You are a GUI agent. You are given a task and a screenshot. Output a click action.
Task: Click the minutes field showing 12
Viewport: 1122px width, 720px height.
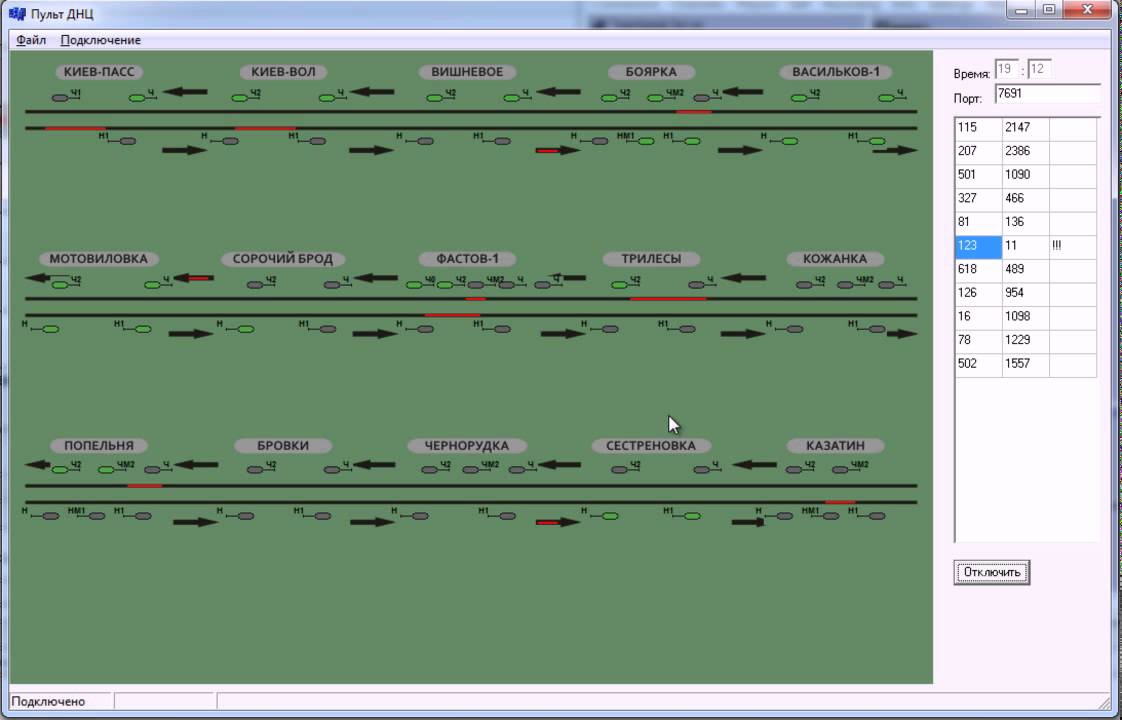pos(1039,69)
